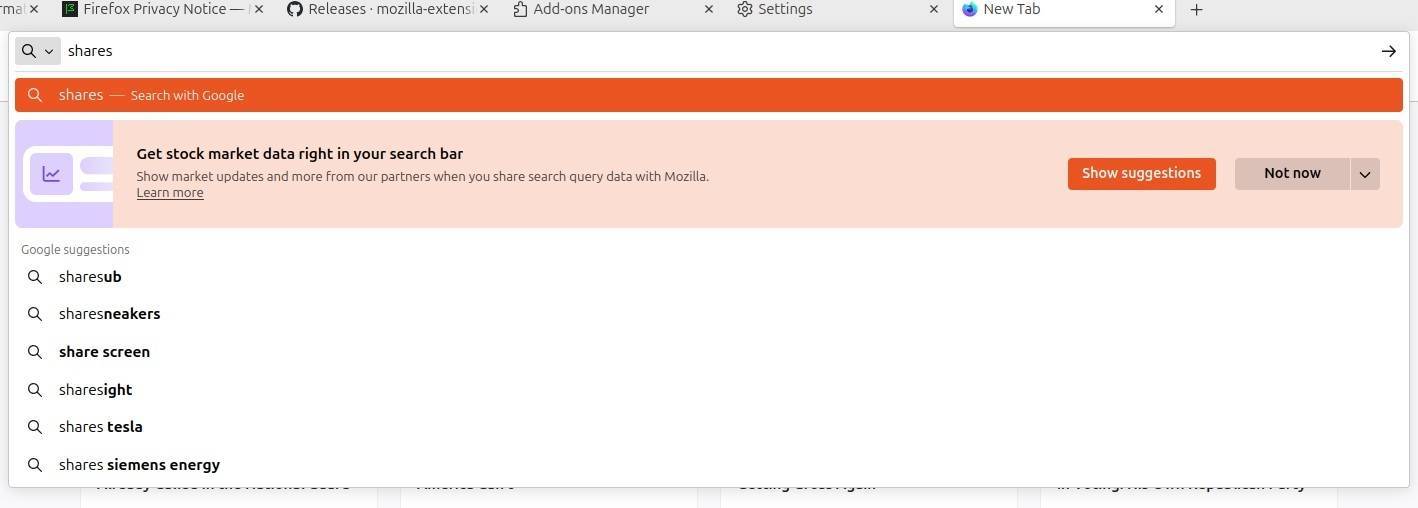
Task: Open the search engine selector dropdown
Action: 38,51
